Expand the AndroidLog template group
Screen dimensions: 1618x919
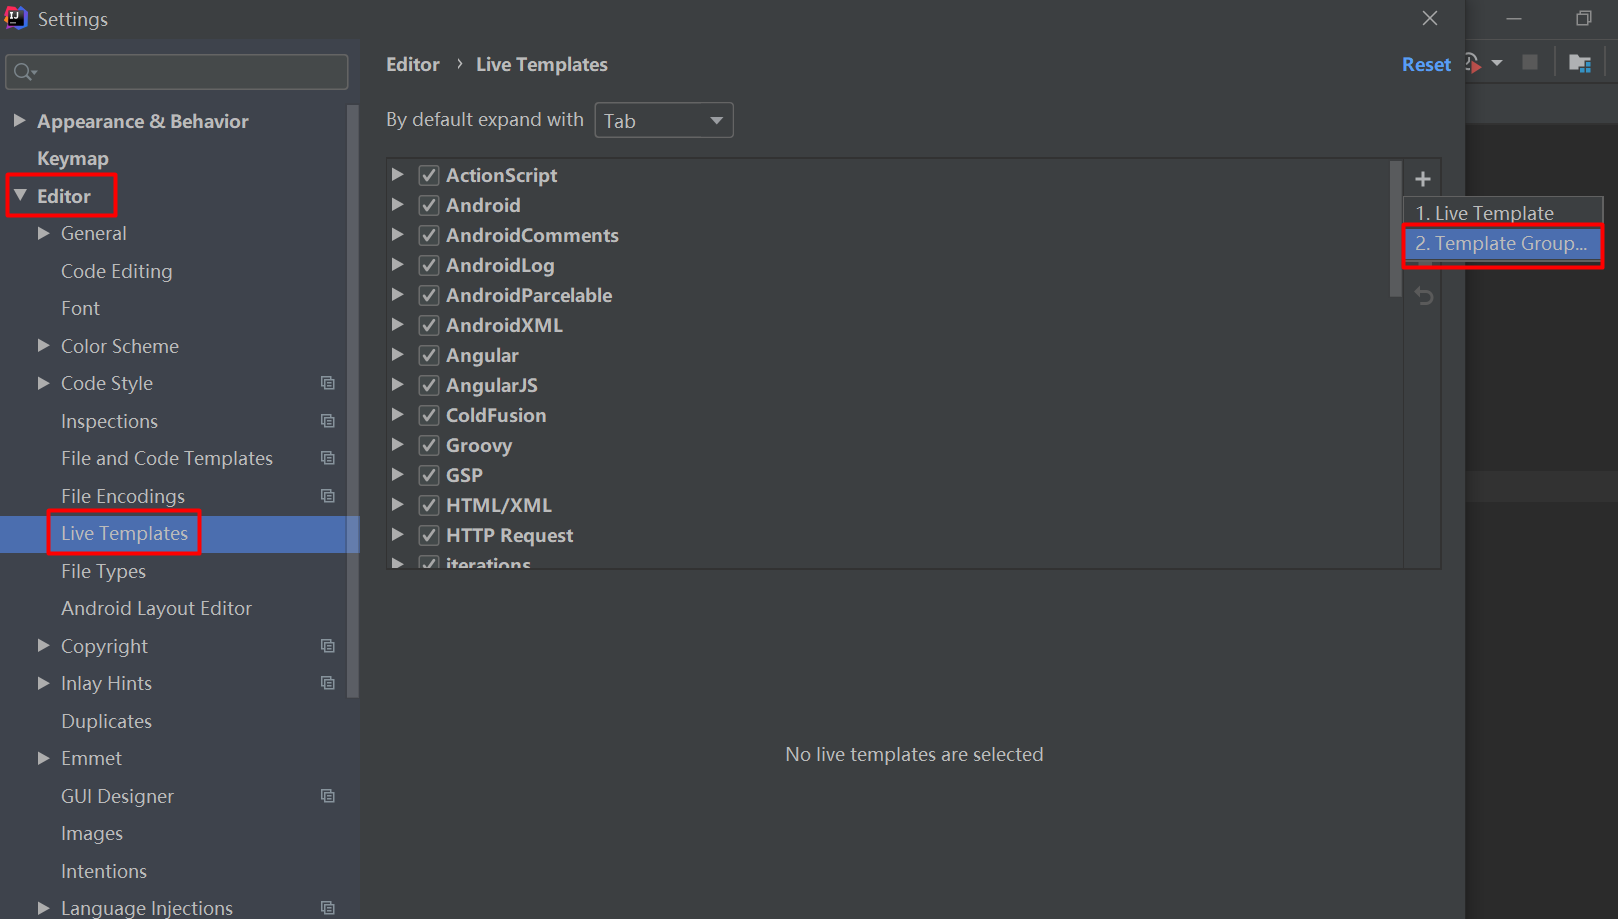398,265
